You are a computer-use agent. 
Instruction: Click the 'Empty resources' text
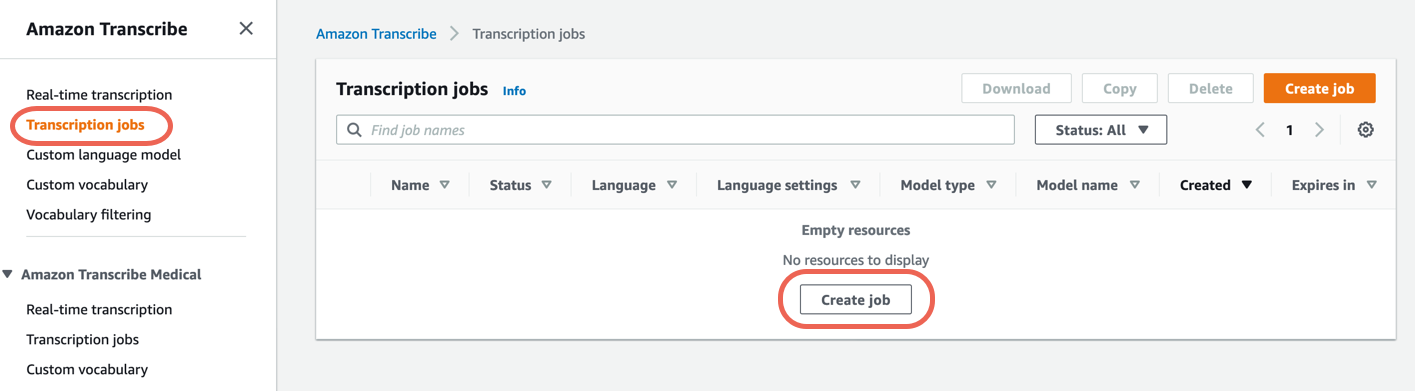(x=856, y=230)
